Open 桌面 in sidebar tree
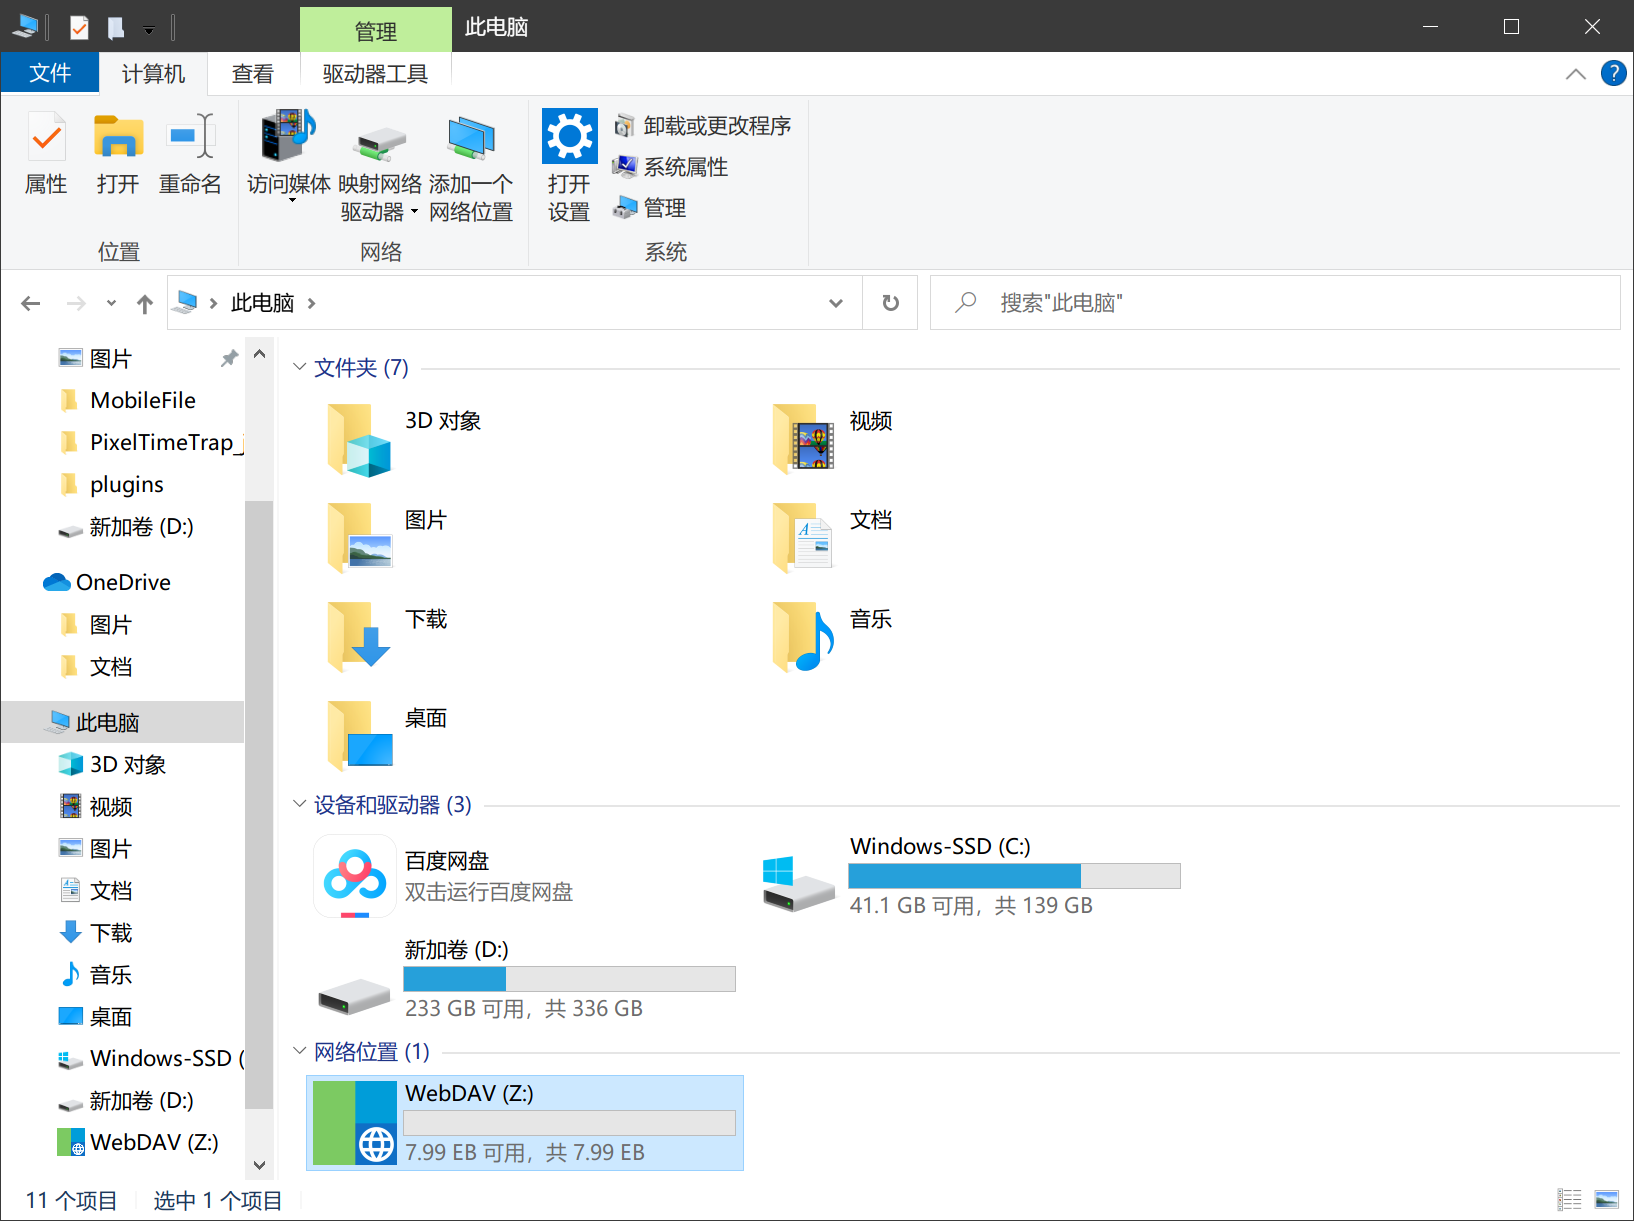1634x1221 pixels. click(111, 1016)
